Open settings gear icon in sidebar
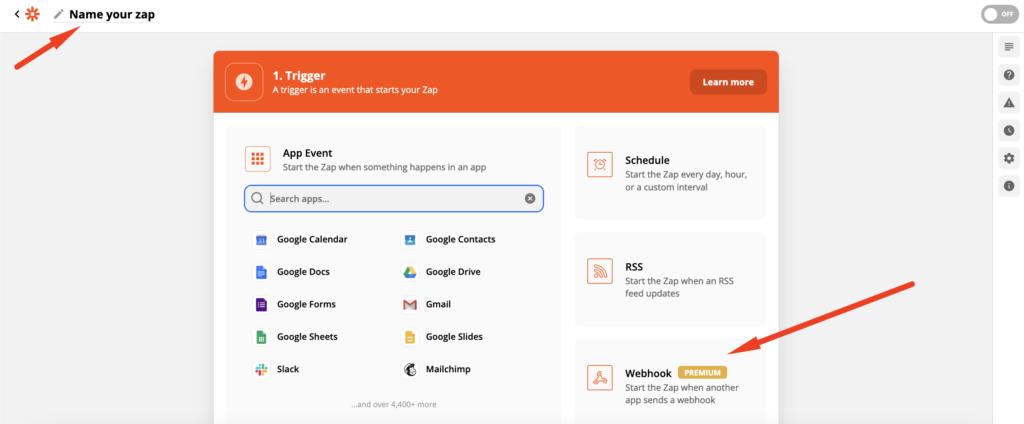 [x=1009, y=159]
